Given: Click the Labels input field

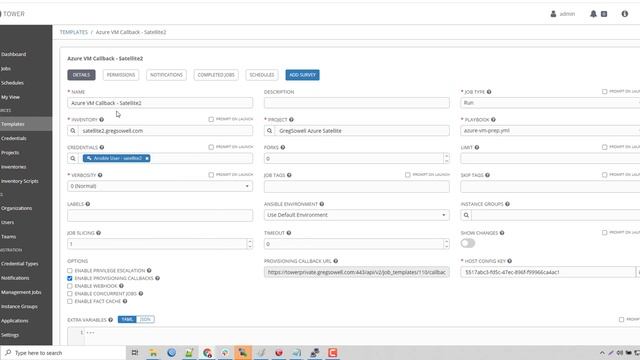Looking at the screenshot, I should [x=160, y=215].
